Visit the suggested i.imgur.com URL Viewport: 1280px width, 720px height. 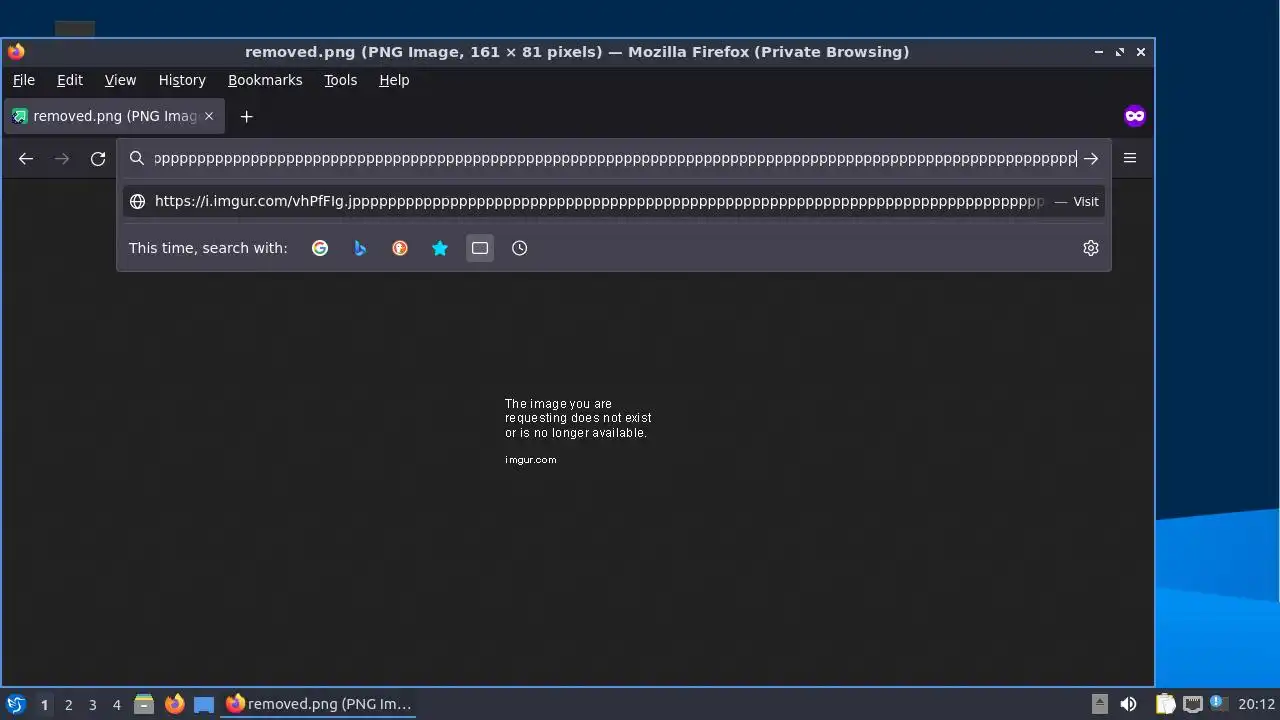(614, 201)
